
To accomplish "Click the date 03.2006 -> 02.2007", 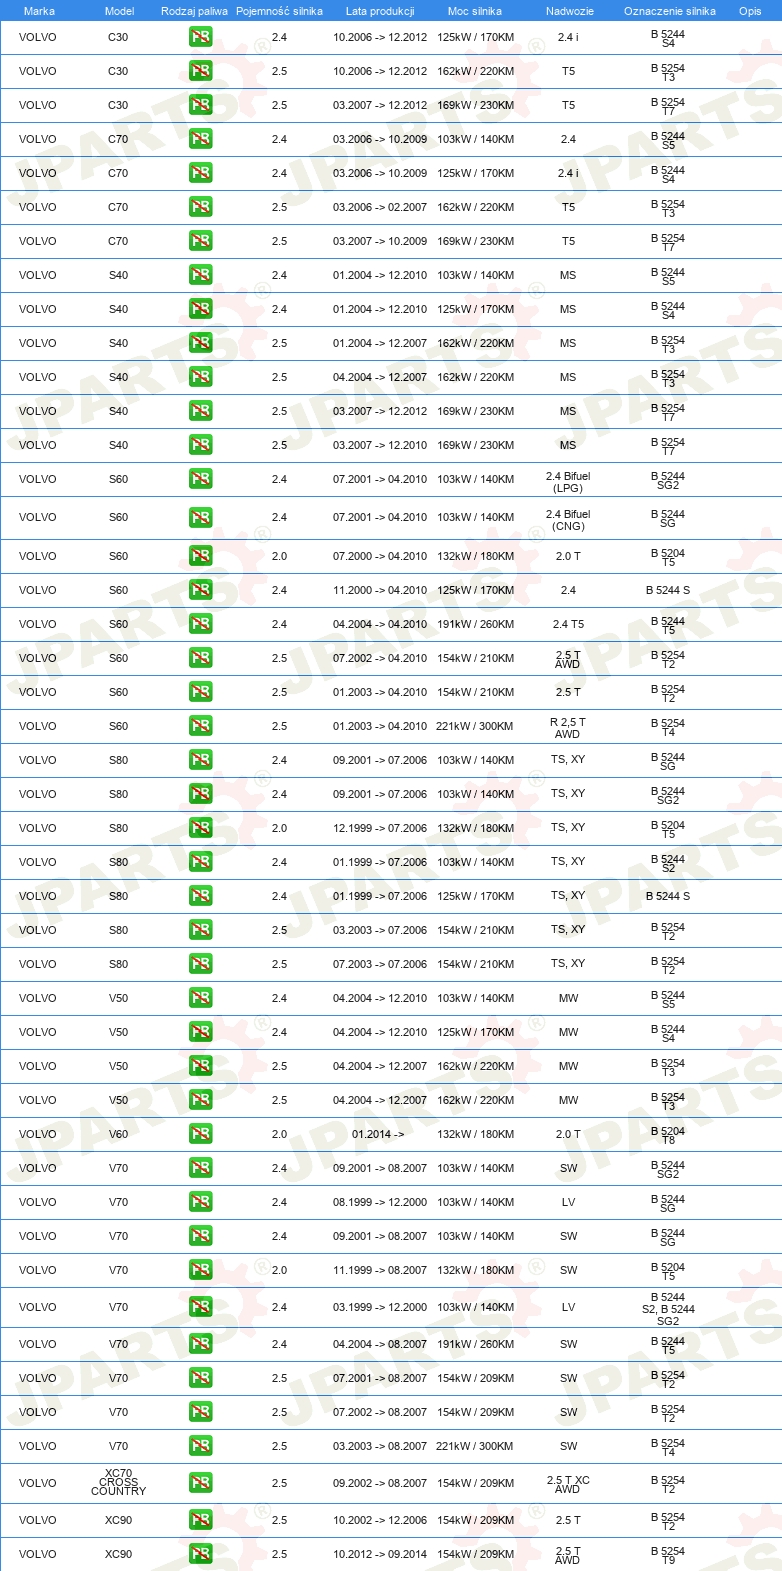I will (x=380, y=207).
